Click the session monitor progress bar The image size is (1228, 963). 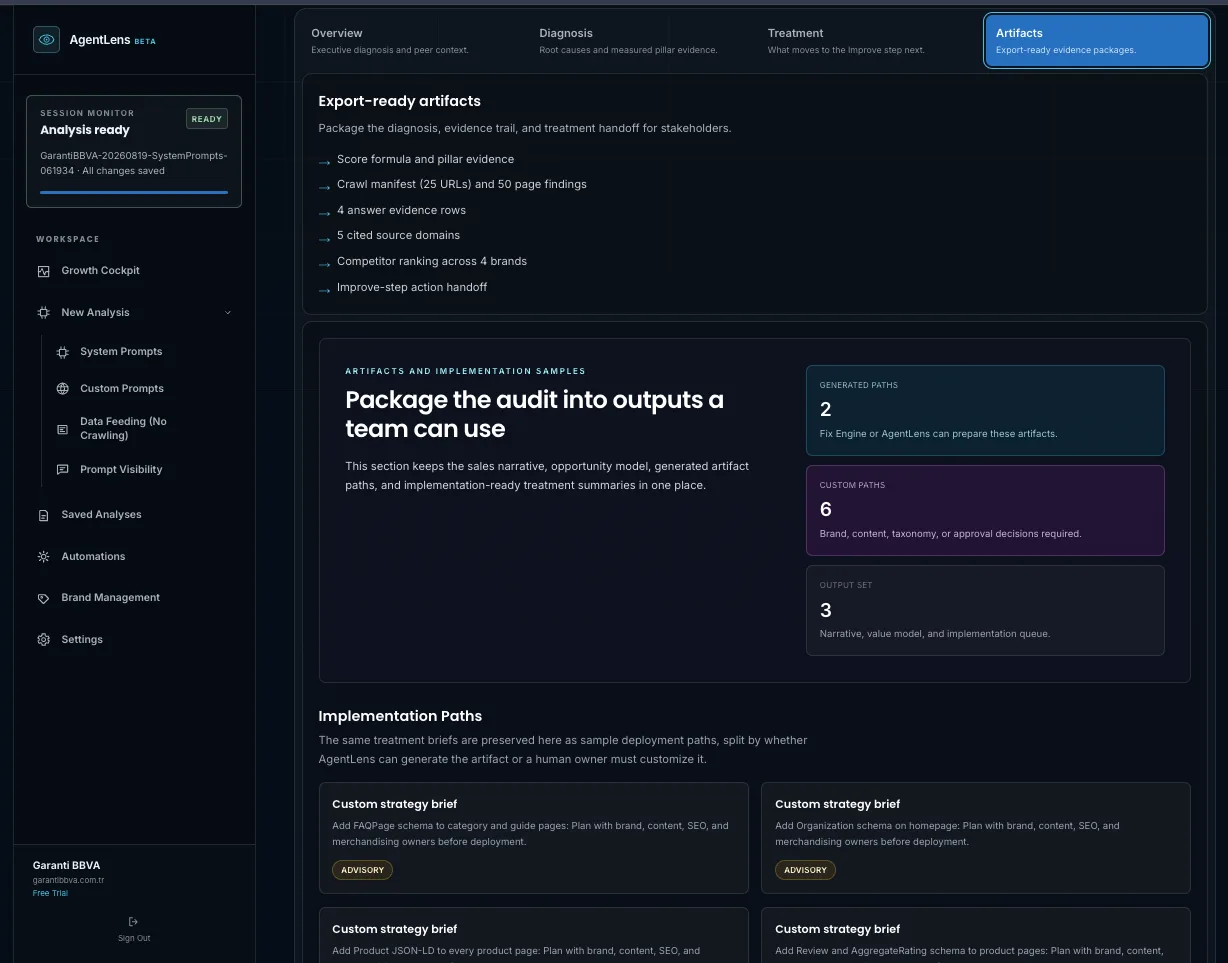tap(134, 192)
